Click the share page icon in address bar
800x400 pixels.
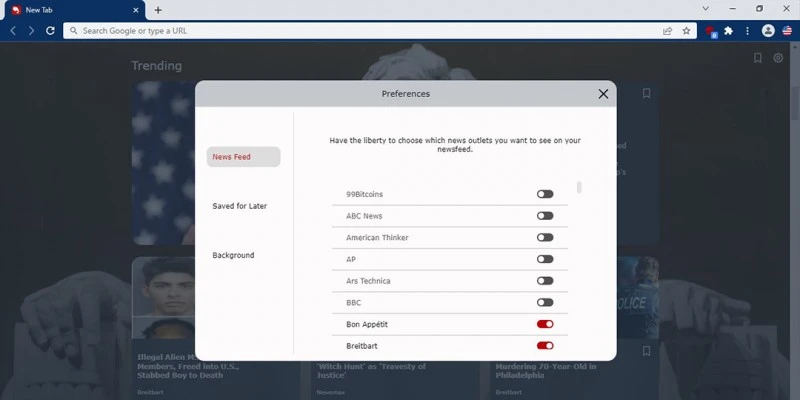pyautogui.click(x=667, y=31)
